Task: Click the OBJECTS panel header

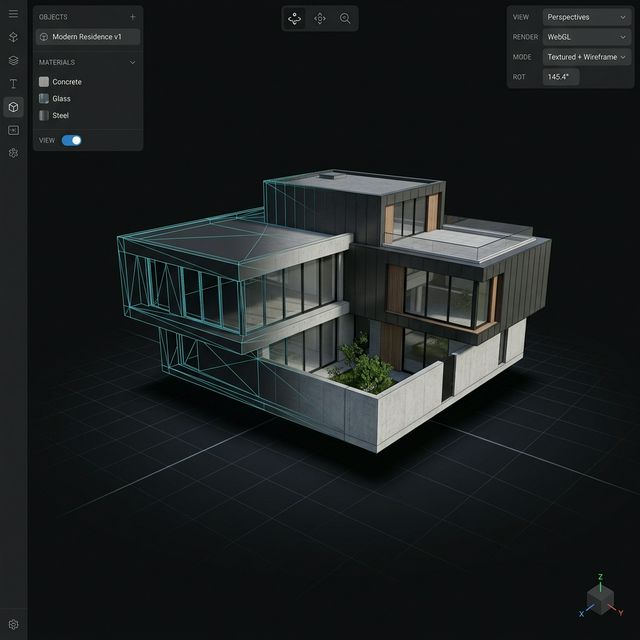Action: 53,17
